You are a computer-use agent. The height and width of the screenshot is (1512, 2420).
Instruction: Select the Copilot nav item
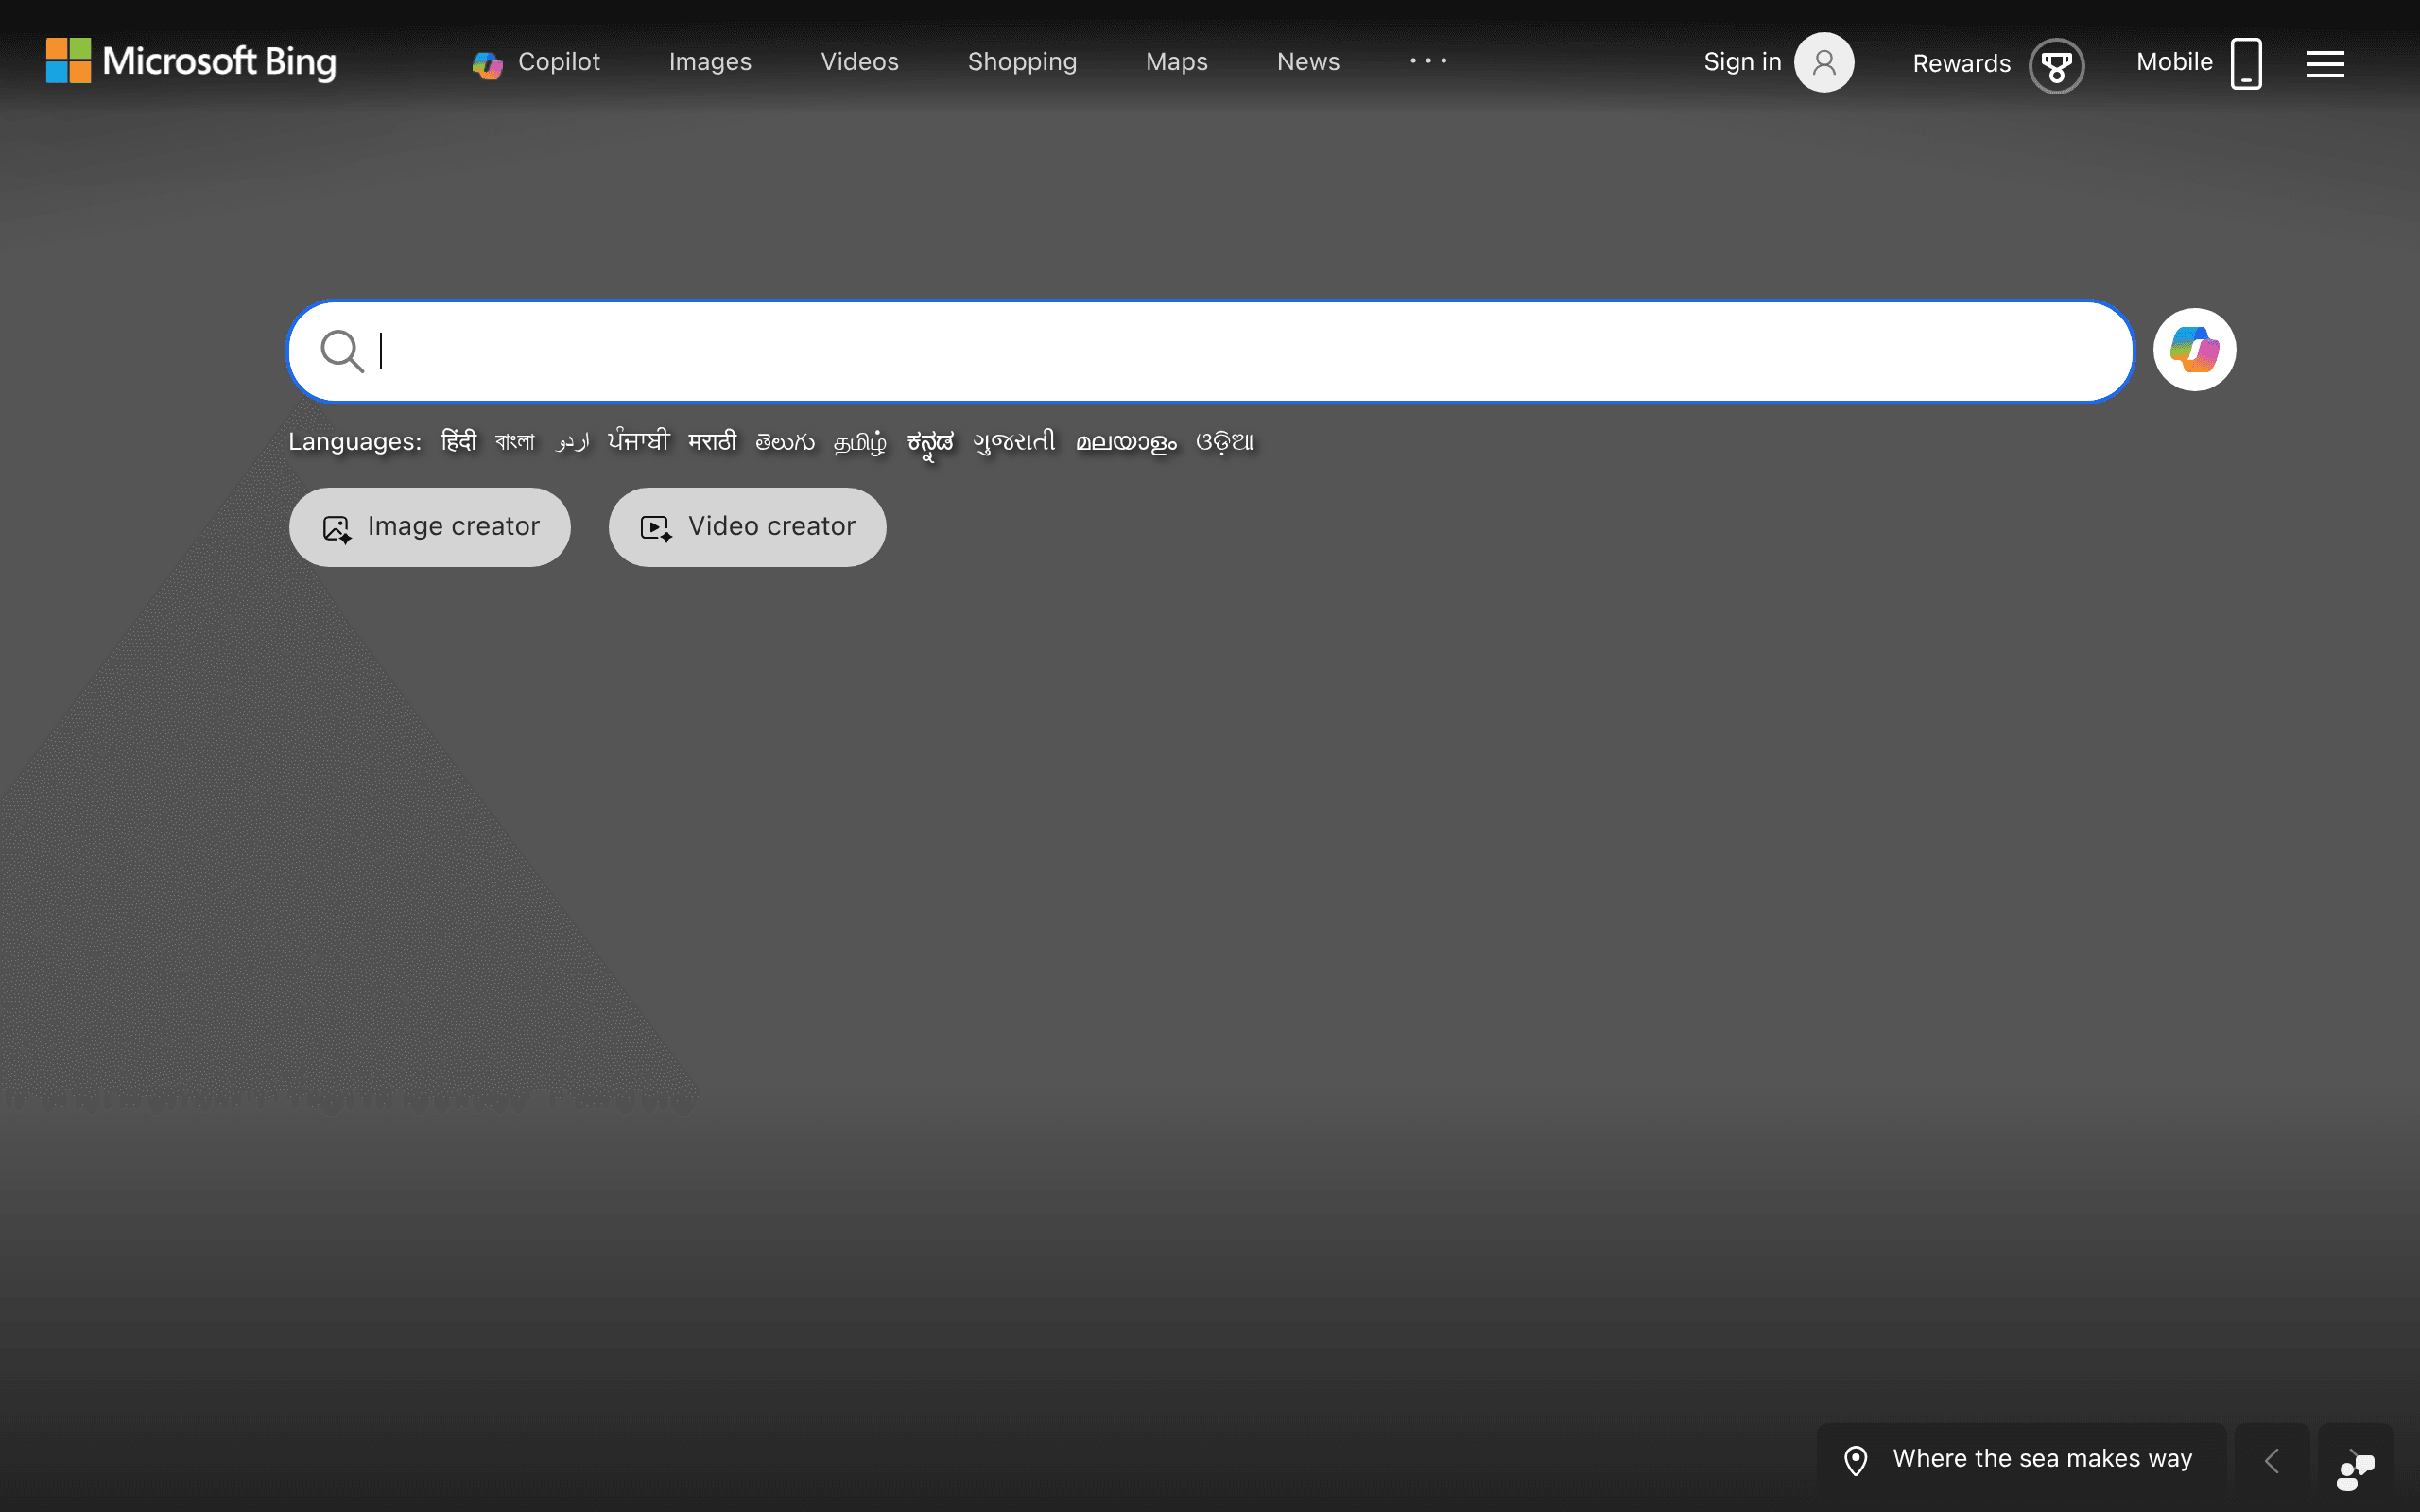(536, 62)
